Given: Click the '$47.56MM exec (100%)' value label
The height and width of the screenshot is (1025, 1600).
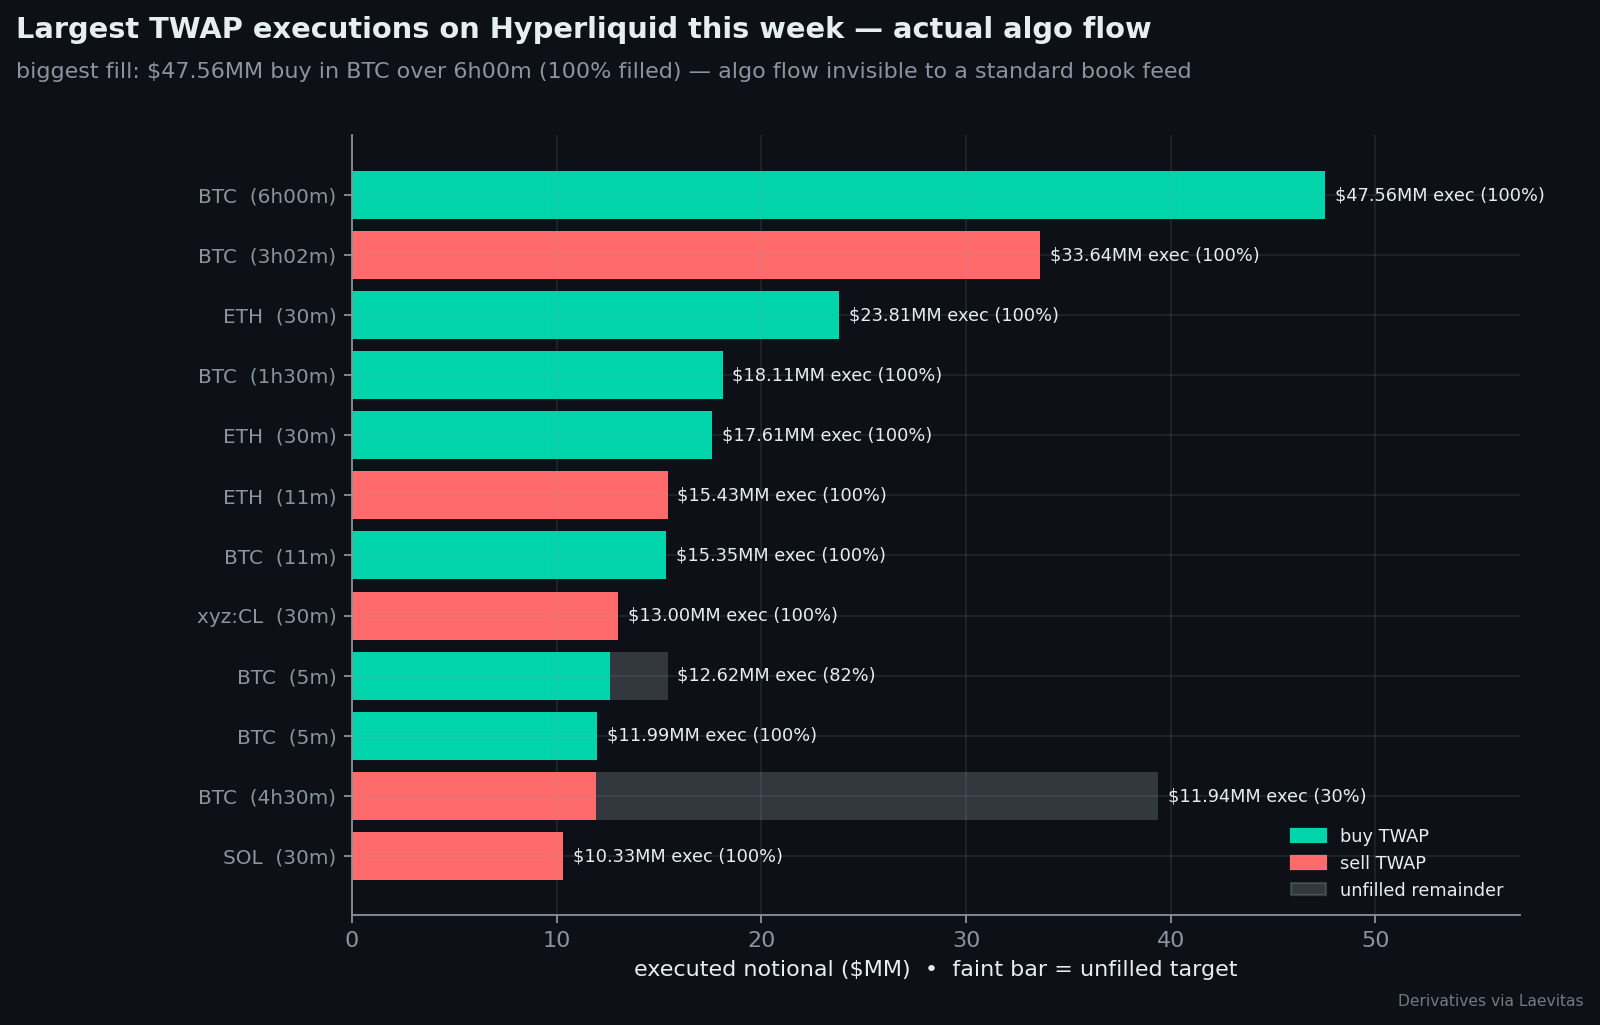Looking at the screenshot, I should (x=1439, y=195).
